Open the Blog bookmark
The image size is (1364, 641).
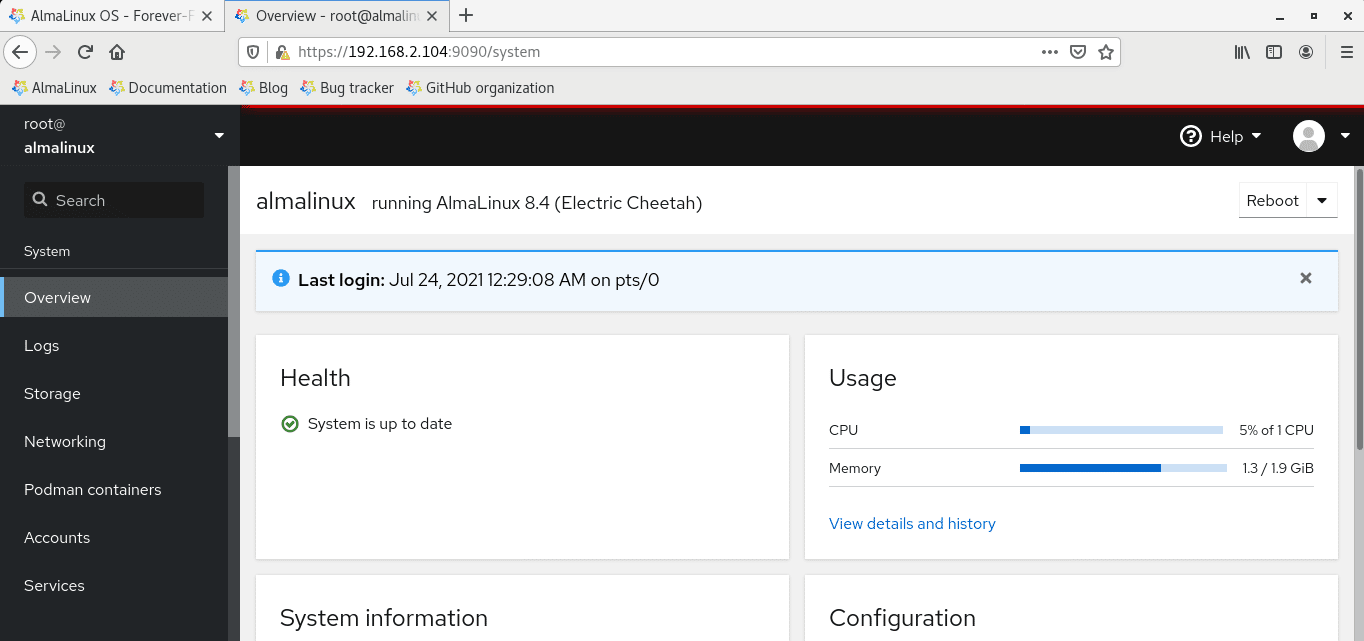tap(263, 88)
